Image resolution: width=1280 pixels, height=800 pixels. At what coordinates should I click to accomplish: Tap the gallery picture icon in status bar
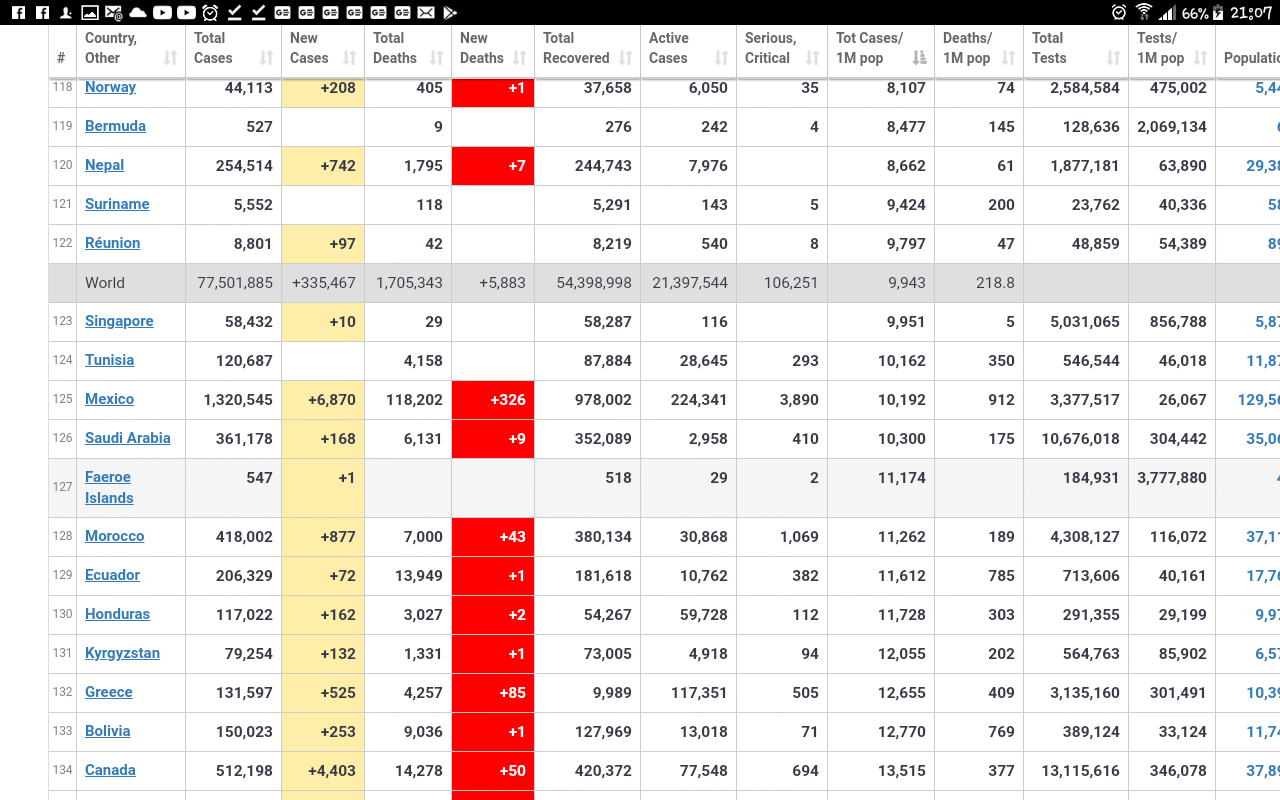(x=90, y=13)
